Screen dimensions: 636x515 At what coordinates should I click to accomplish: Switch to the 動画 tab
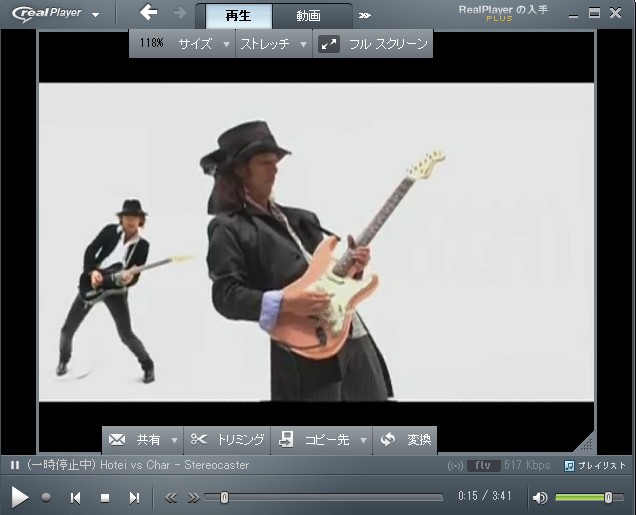pyautogui.click(x=308, y=16)
